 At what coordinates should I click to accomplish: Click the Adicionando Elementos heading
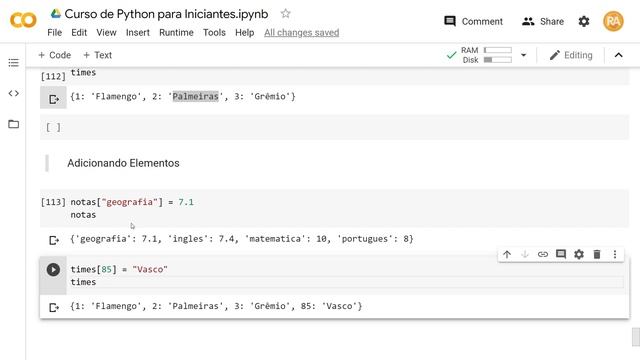coord(123,163)
